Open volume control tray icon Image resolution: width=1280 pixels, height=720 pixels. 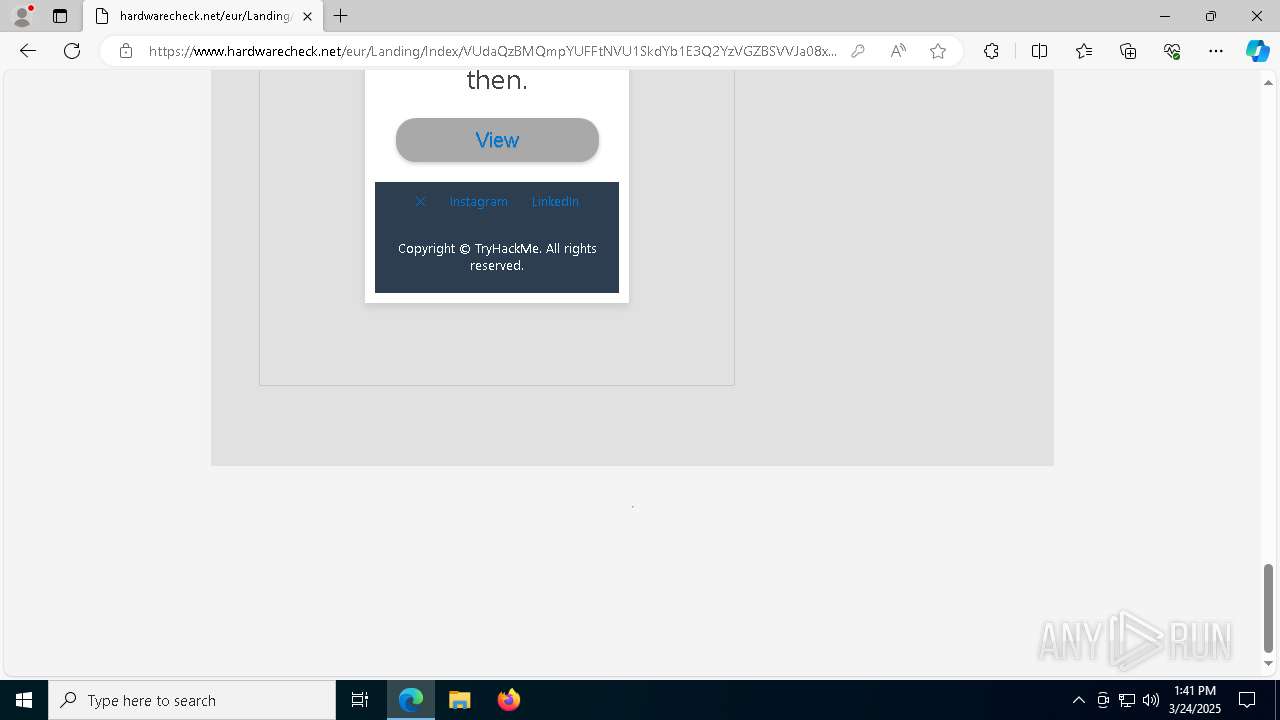point(1151,700)
